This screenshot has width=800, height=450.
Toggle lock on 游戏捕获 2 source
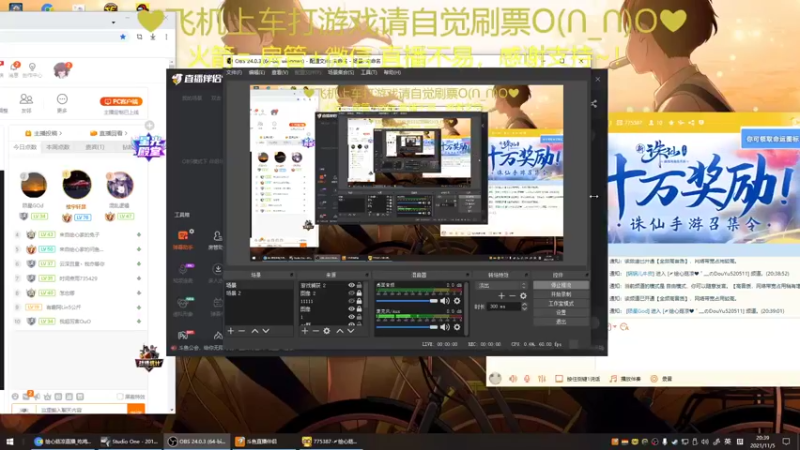tap(359, 286)
